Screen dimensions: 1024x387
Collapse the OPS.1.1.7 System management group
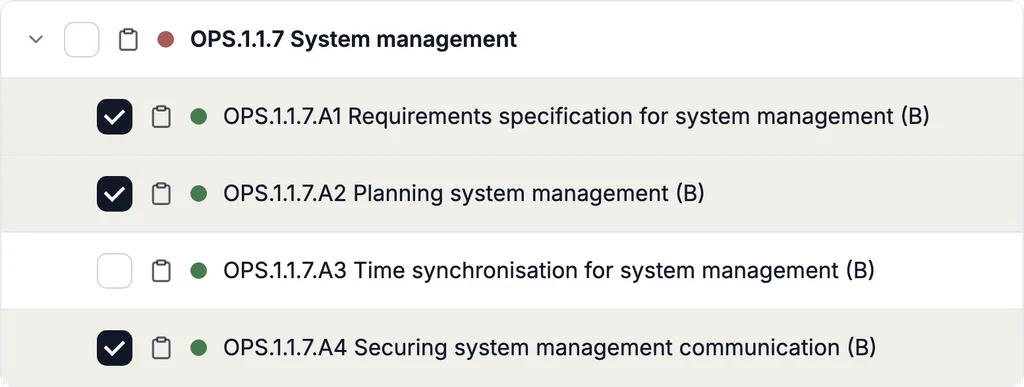tap(36, 40)
